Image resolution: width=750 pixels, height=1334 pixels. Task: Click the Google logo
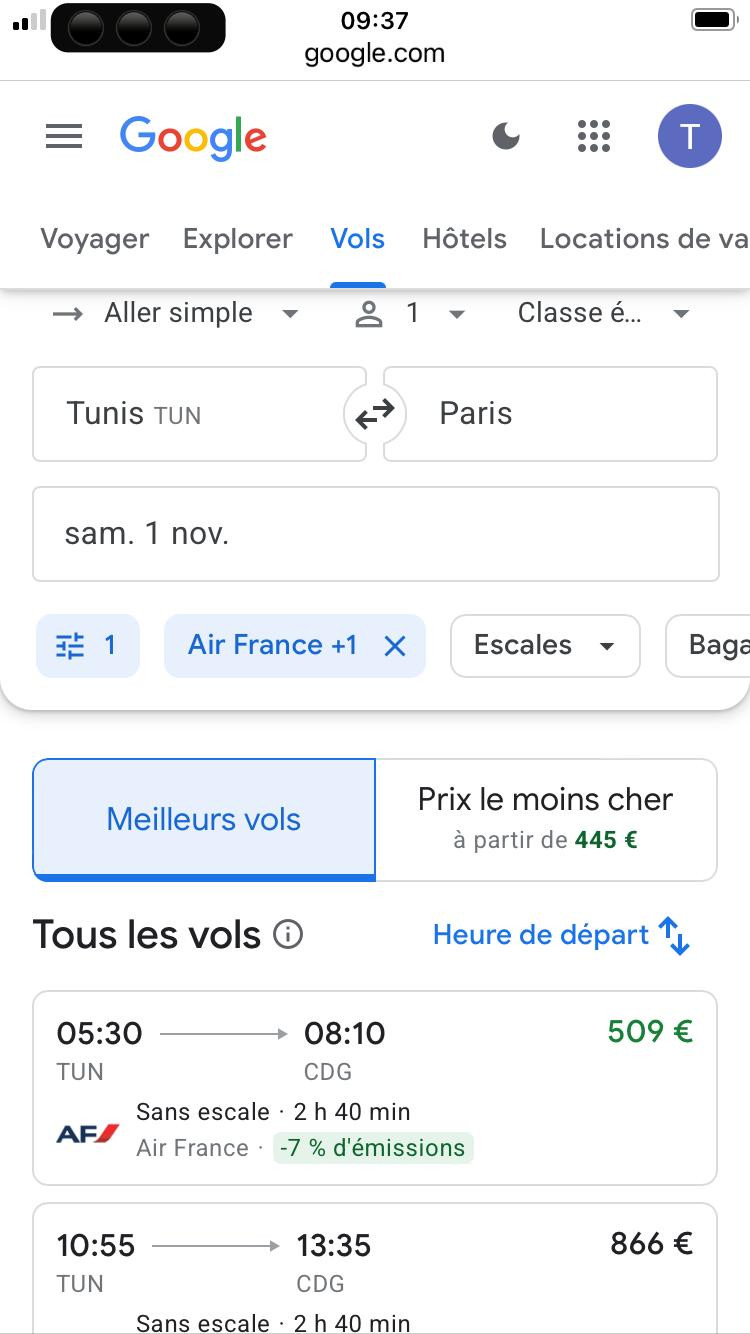(x=193, y=137)
